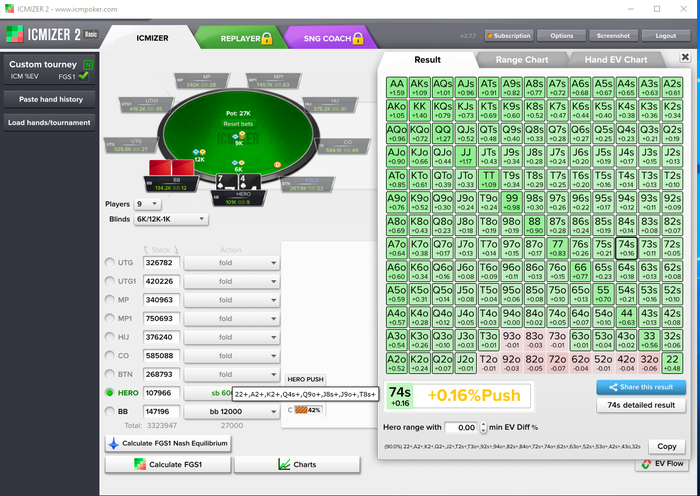Select the 74s highlighted hand cell
The image size is (700, 496).
(626, 248)
